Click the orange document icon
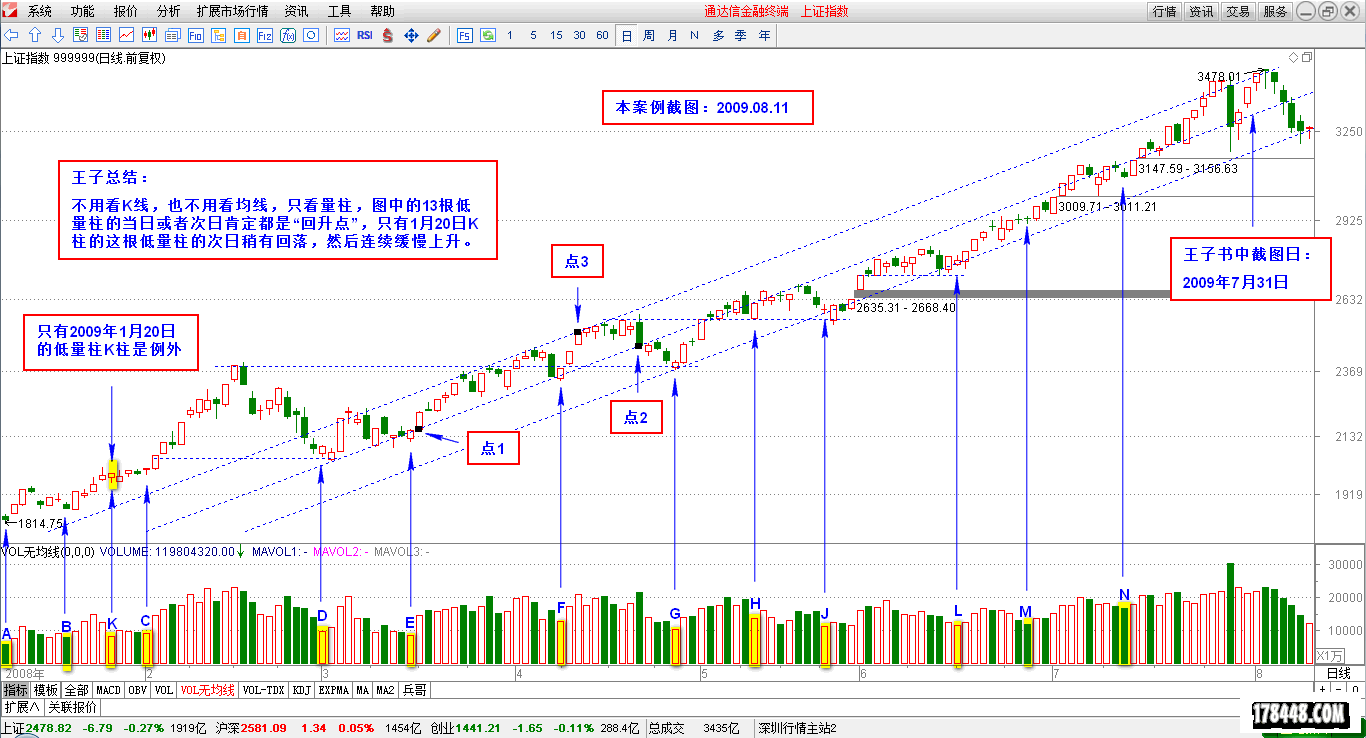The width and height of the screenshot is (1366, 738). [242, 35]
